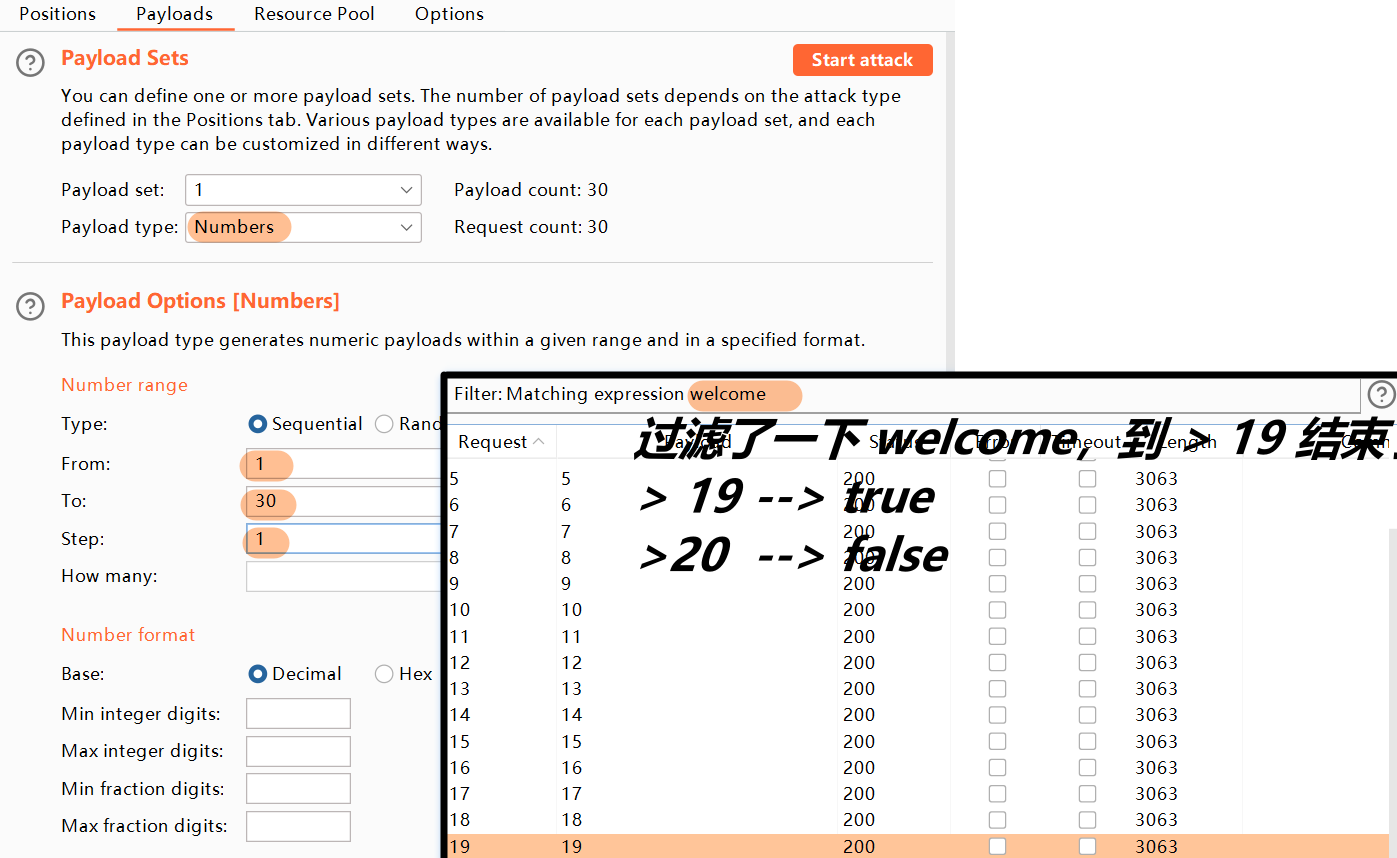Select the Decimal base option
This screenshot has height=858, width=1397.
click(x=258, y=674)
